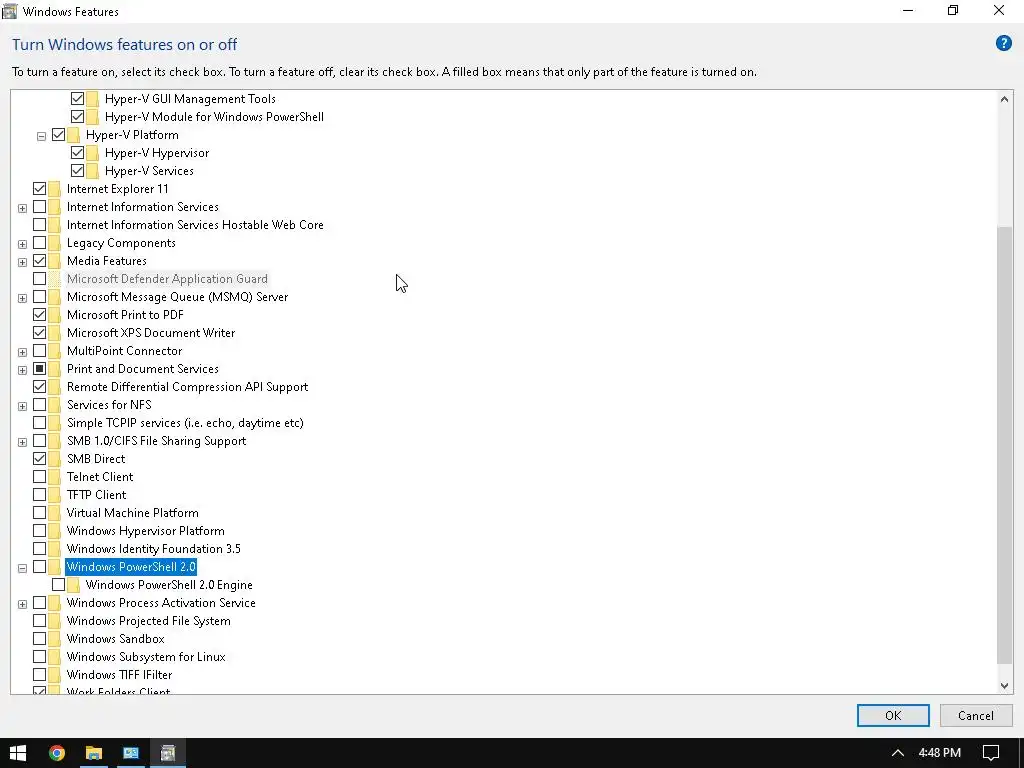Collapse the Windows PowerShell 2.0 node
This screenshot has width=1024, height=768.
point(22,568)
